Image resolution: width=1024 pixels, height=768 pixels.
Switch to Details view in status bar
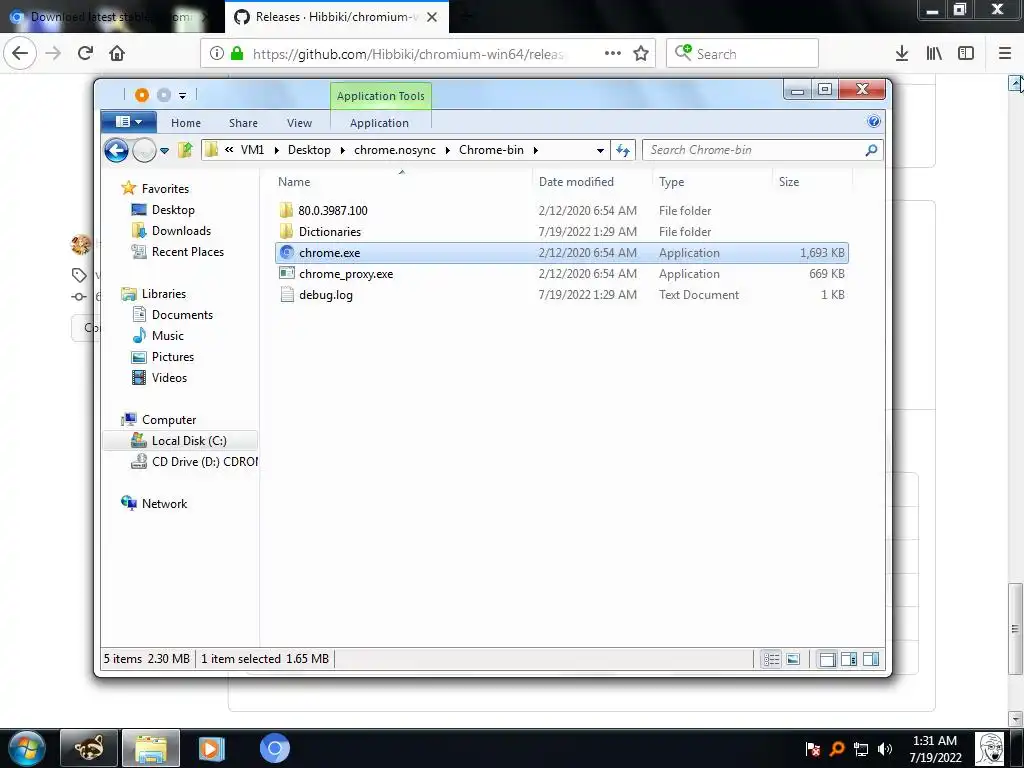(771, 659)
